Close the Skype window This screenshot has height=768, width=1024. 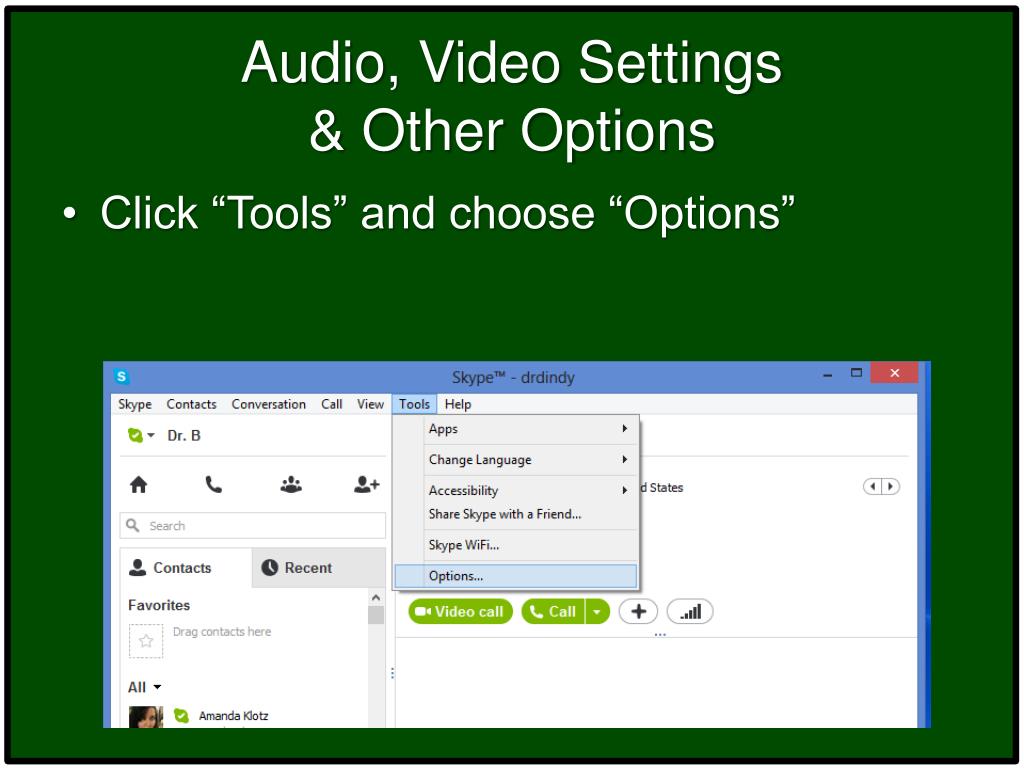coord(895,373)
